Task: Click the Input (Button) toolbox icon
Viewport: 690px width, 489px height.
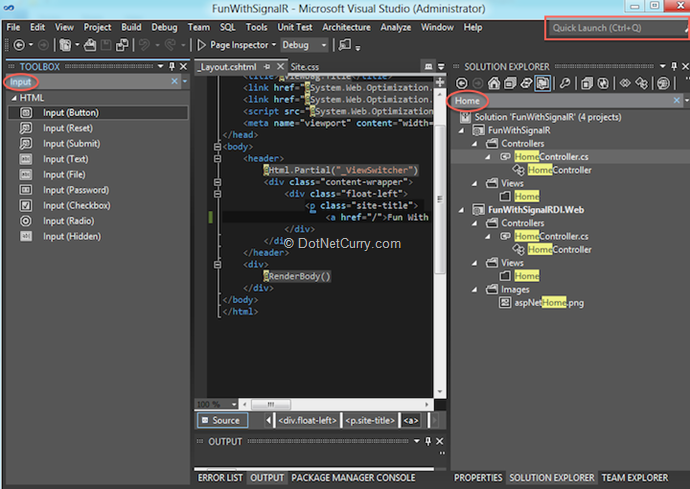Action: tap(26, 113)
